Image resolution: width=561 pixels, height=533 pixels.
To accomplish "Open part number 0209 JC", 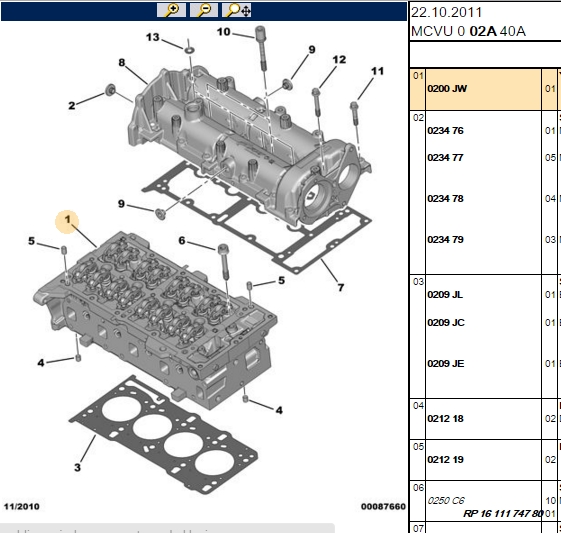I will pyautogui.click(x=446, y=323).
